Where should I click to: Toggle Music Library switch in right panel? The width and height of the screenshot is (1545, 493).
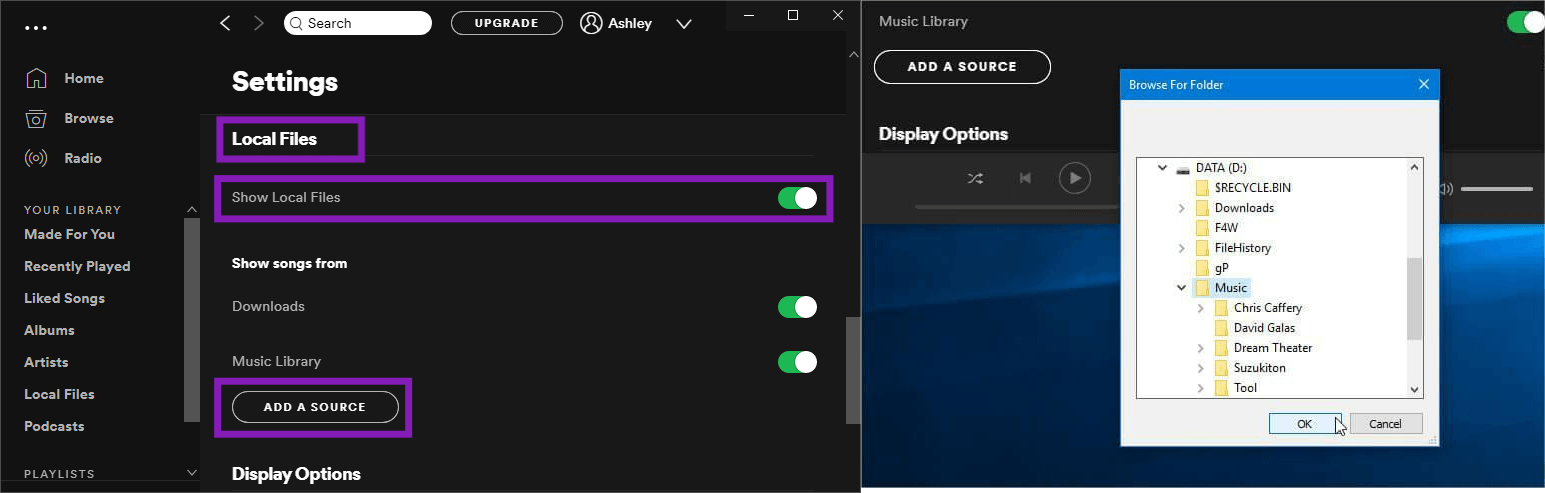(x=1525, y=22)
